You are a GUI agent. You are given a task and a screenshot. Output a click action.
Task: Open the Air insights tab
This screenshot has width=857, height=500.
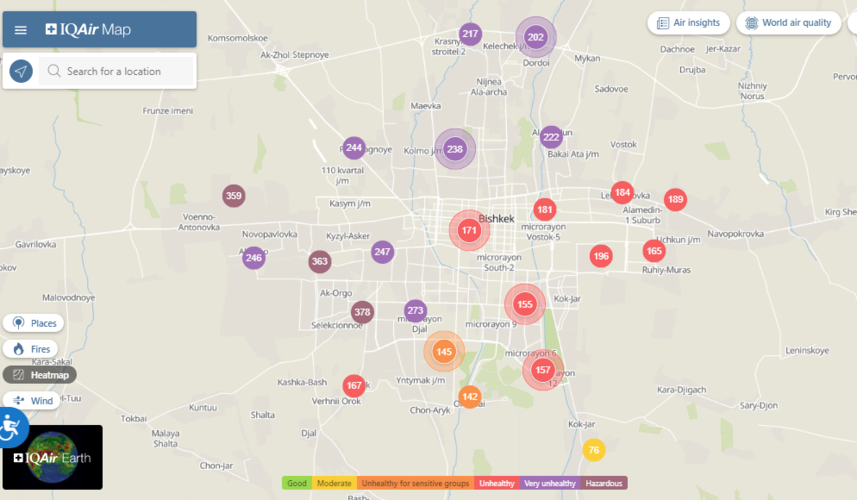(688, 23)
